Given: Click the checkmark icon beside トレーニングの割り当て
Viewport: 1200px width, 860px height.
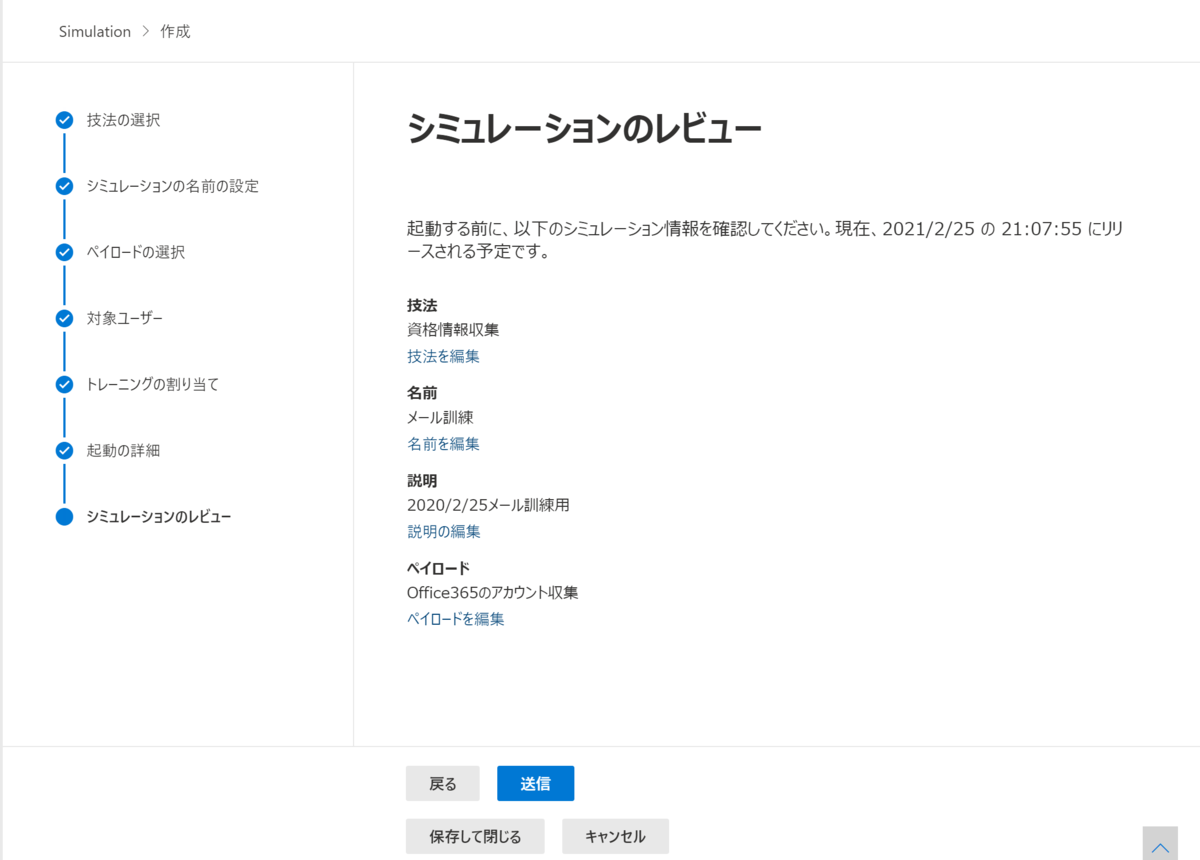Looking at the screenshot, I should click(x=64, y=384).
